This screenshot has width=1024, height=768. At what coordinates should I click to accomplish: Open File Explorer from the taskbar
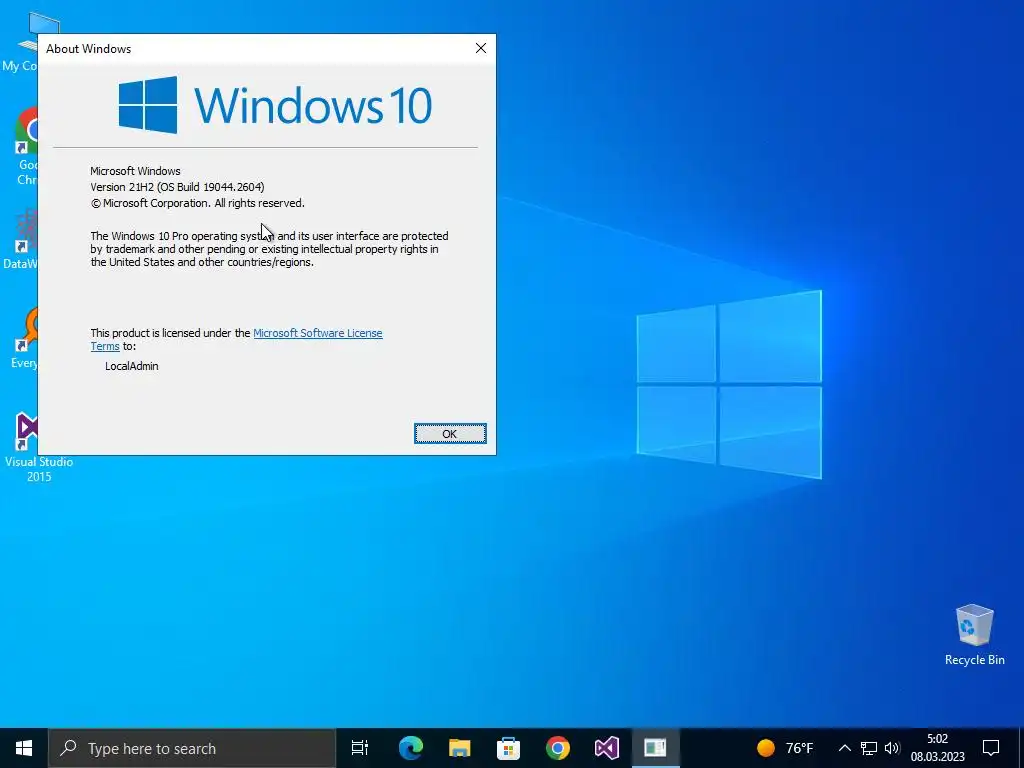(460, 748)
